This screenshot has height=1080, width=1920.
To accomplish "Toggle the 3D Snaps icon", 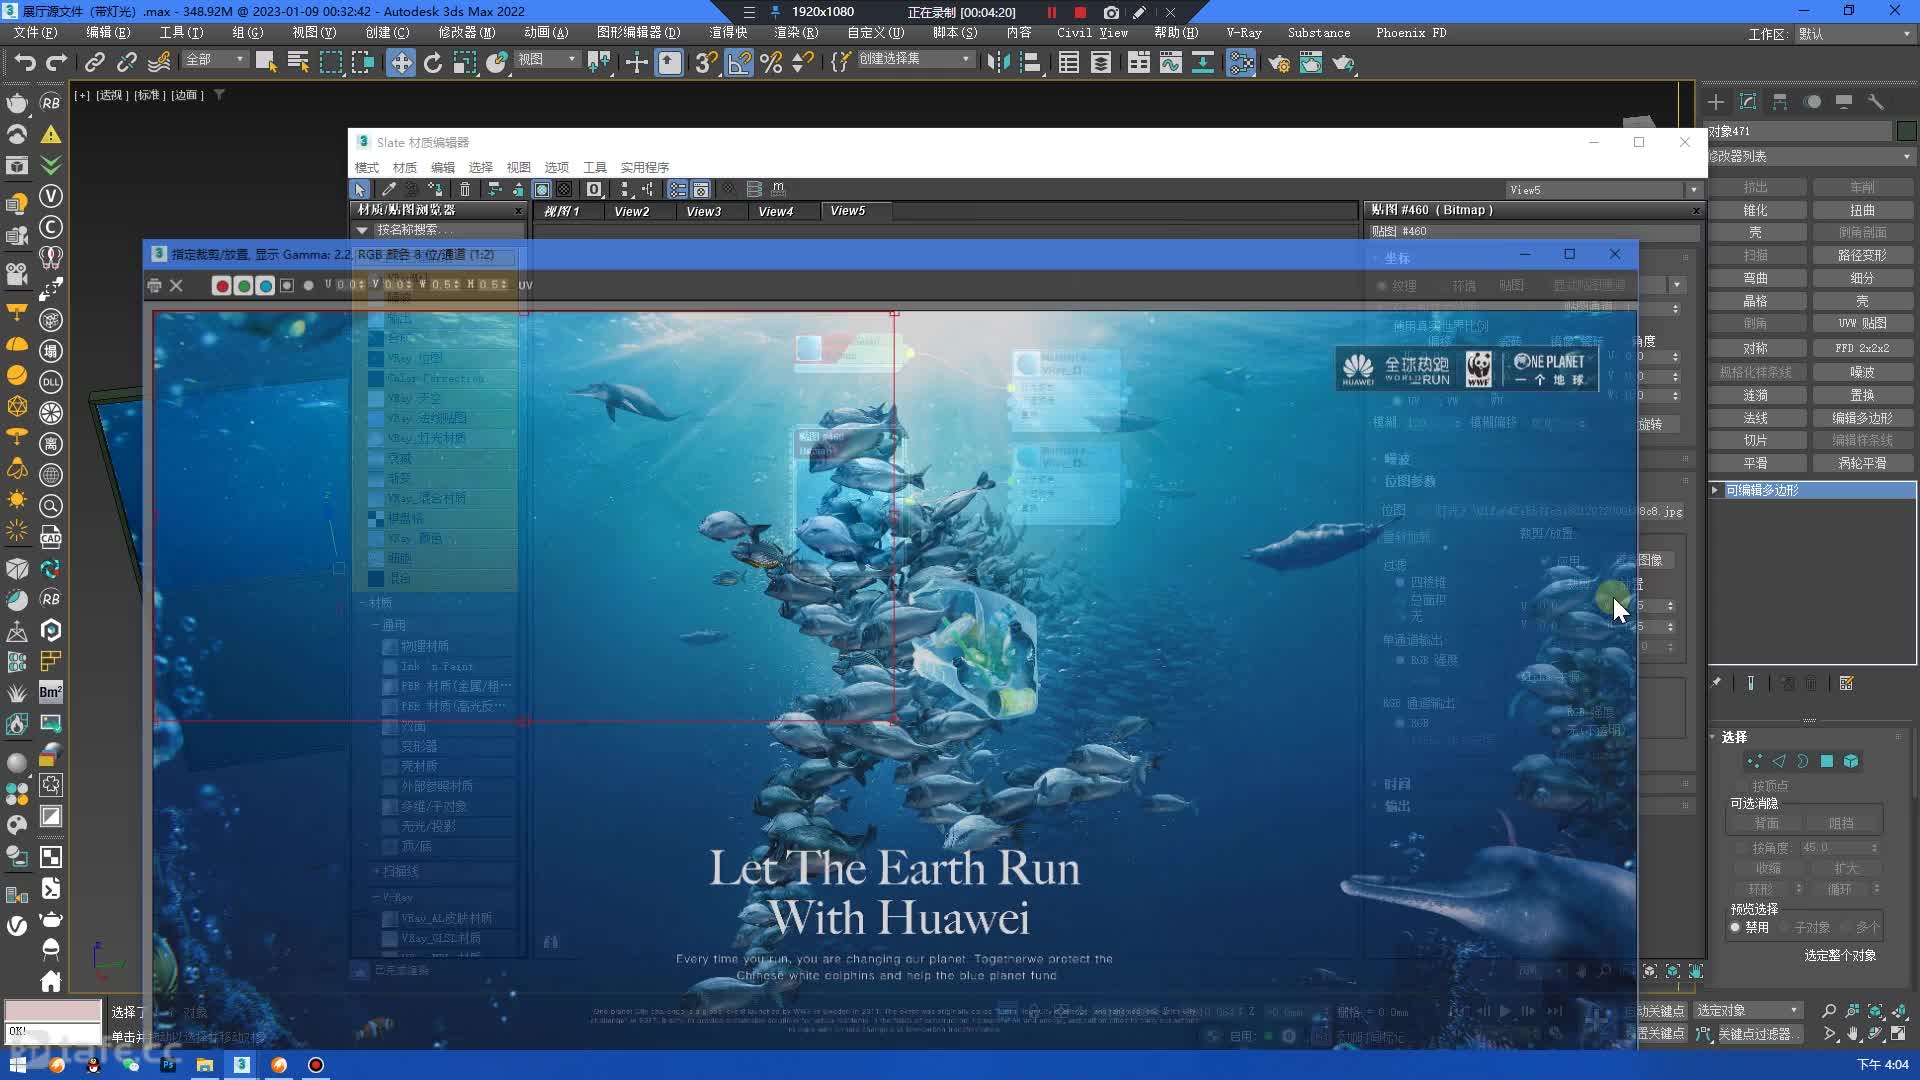I will 706,62.
